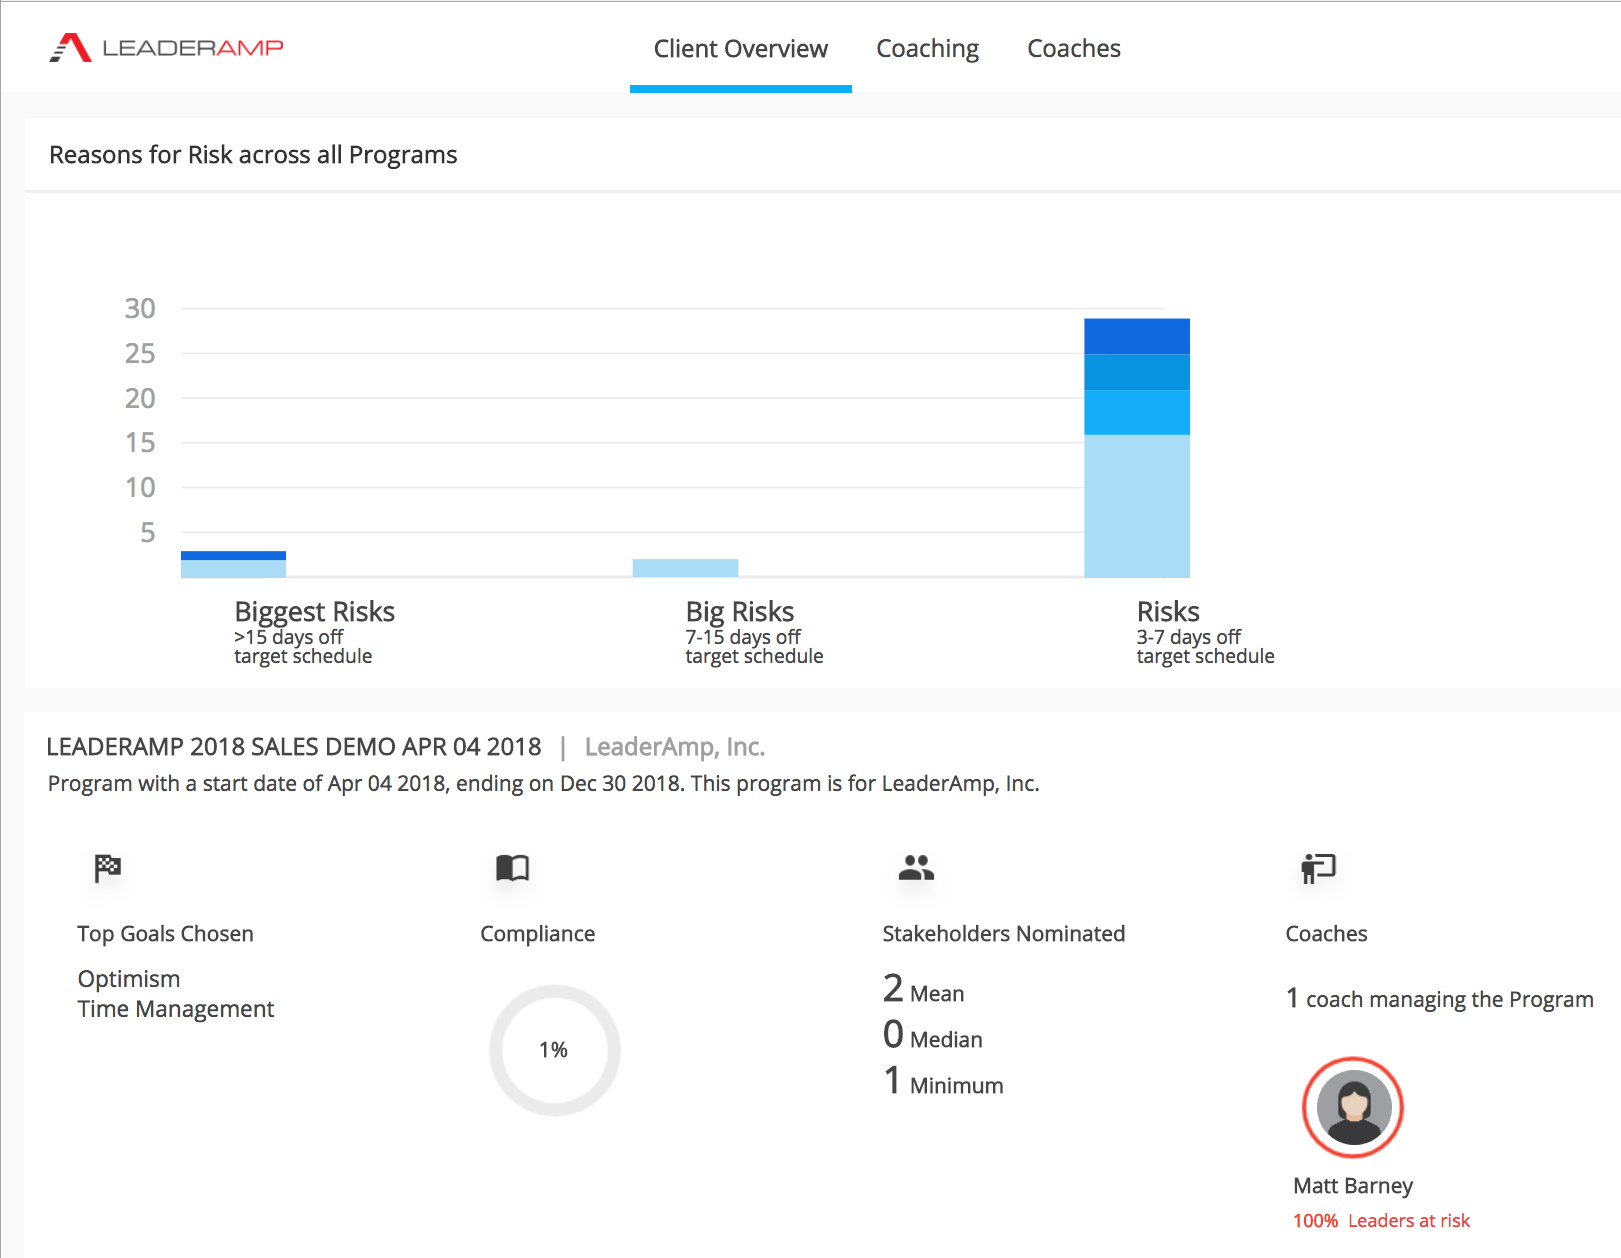Click the LeaderAmp, Inc. company link
Screen dimensions: 1621x1258
point(674,747)
